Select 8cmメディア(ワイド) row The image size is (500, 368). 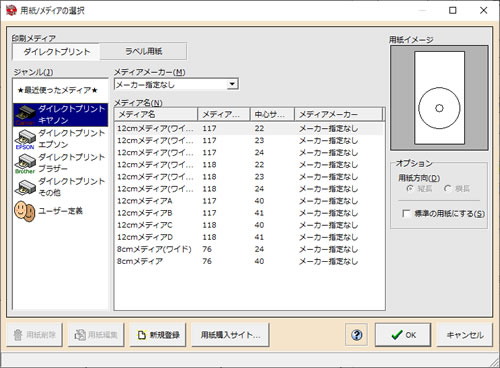click(x=249, y=249)
